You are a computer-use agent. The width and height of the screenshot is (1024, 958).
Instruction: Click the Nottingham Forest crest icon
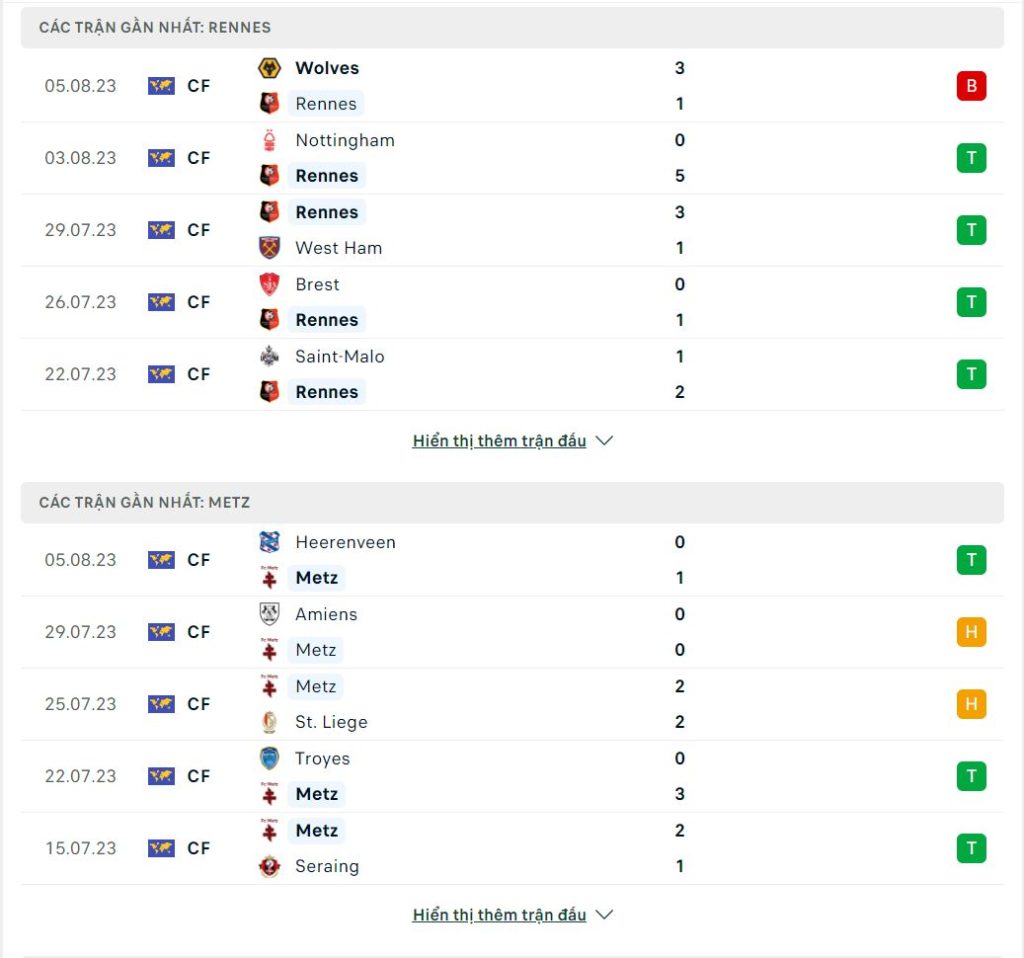click(269, 140)
